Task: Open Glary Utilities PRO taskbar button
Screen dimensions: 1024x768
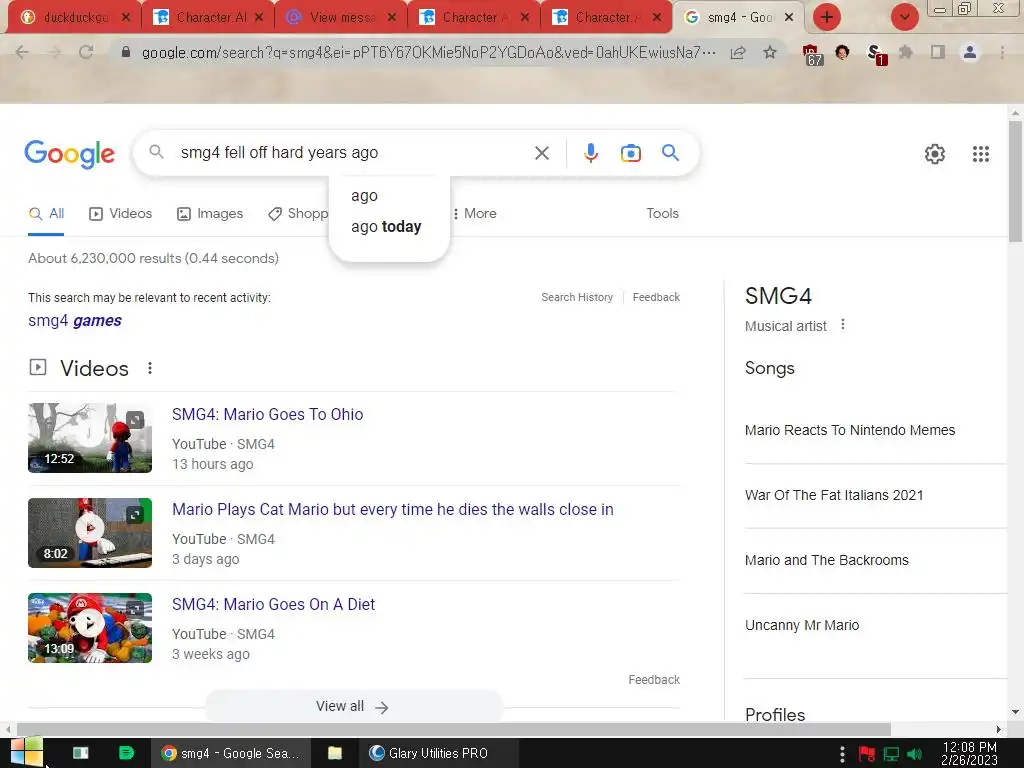Action: tap(438, 753)
